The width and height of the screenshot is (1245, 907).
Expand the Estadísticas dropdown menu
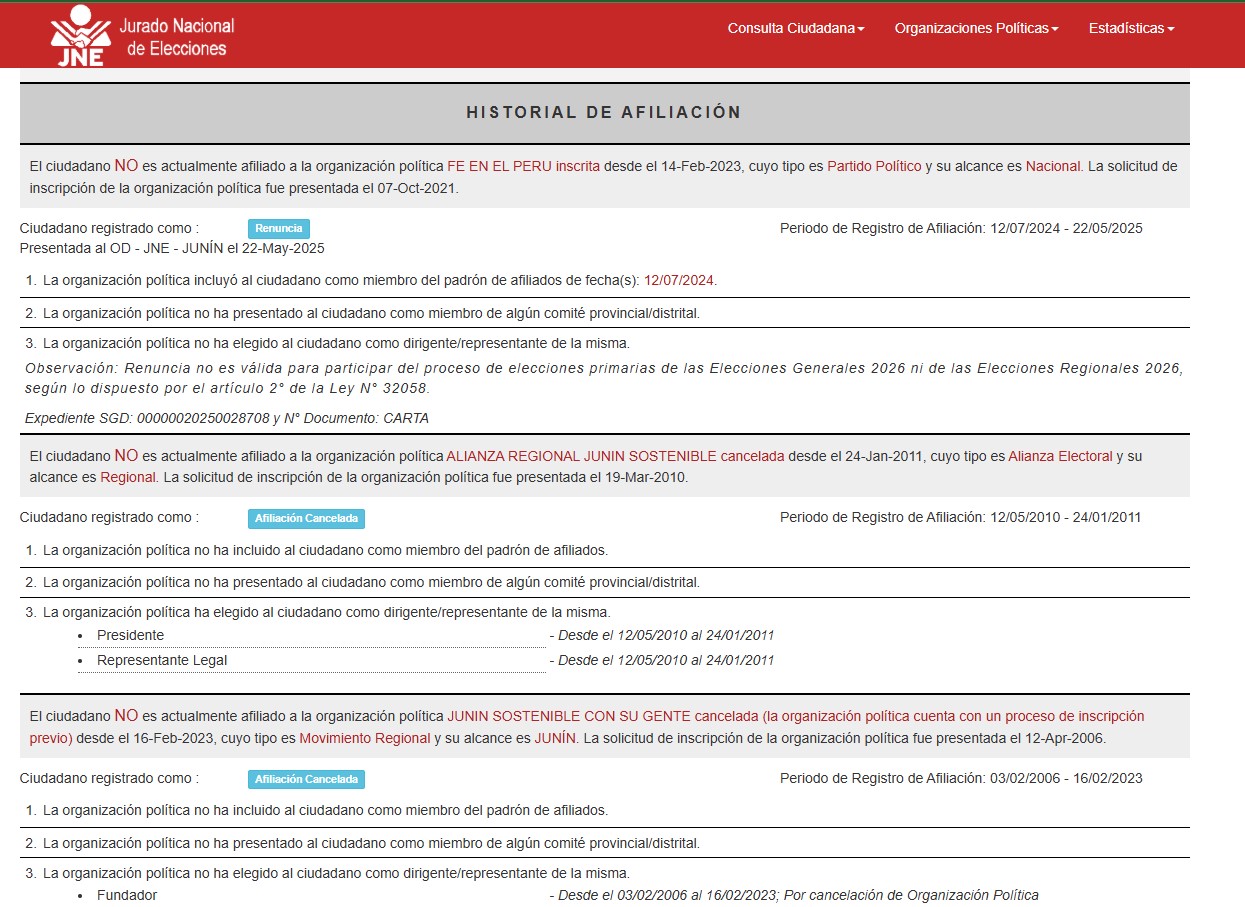[x=1131, y=28]
